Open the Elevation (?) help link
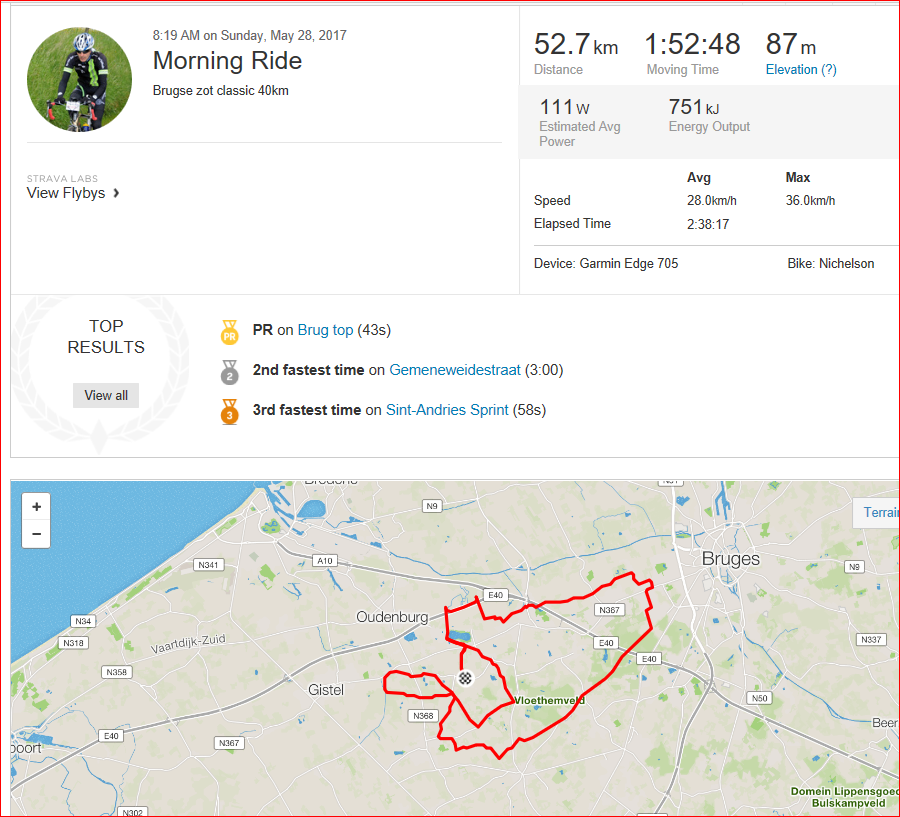 (801, 69)
